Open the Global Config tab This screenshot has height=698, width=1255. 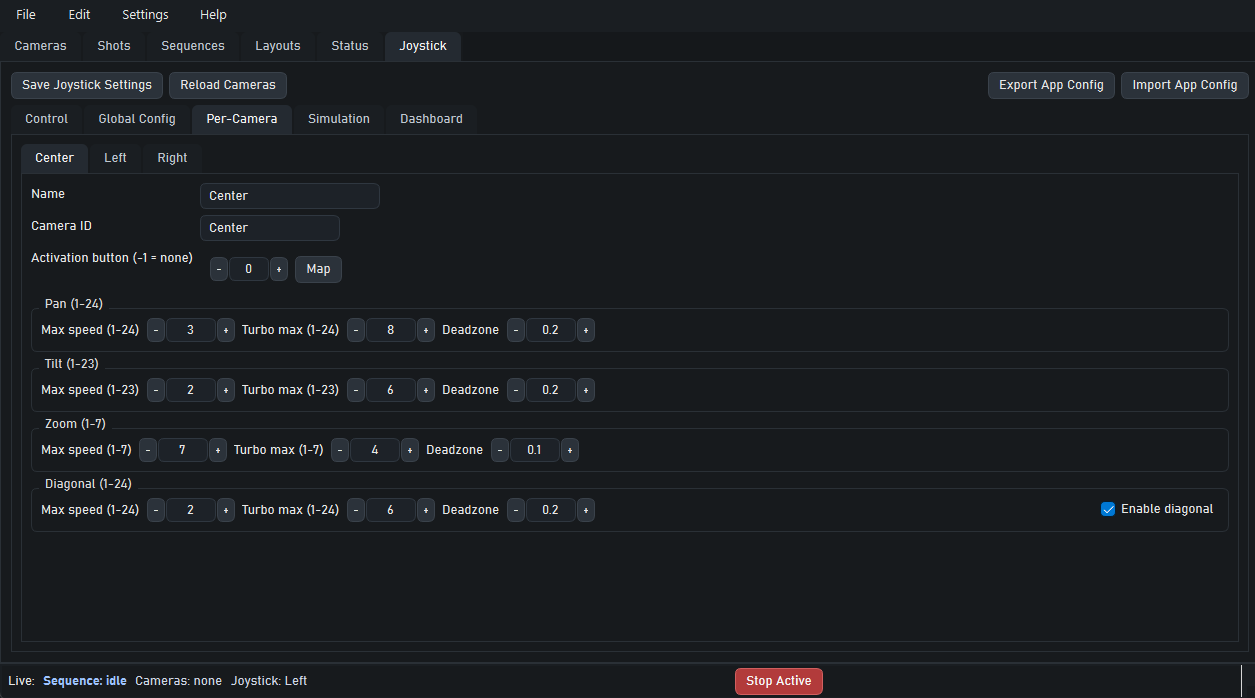[x=137, y=119]
